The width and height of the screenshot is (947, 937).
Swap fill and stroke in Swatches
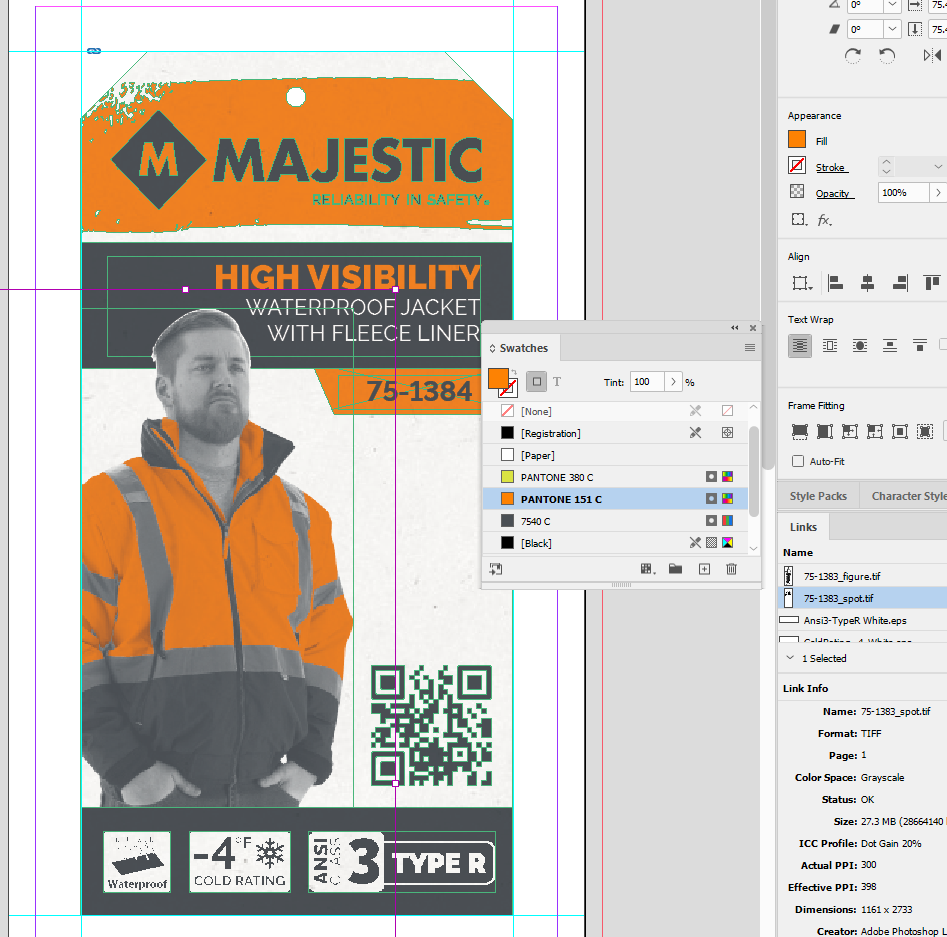(x=514, y=372)
